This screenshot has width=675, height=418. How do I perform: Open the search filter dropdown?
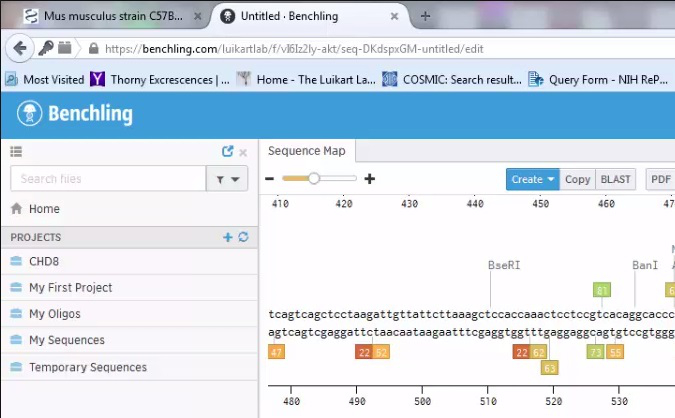coord(227,179)
